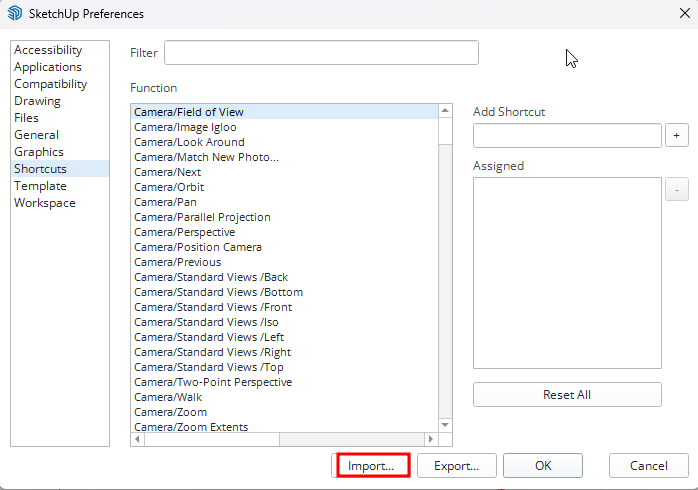
Task: Click the function list scroll down arrow
Action: coord(445,425)
